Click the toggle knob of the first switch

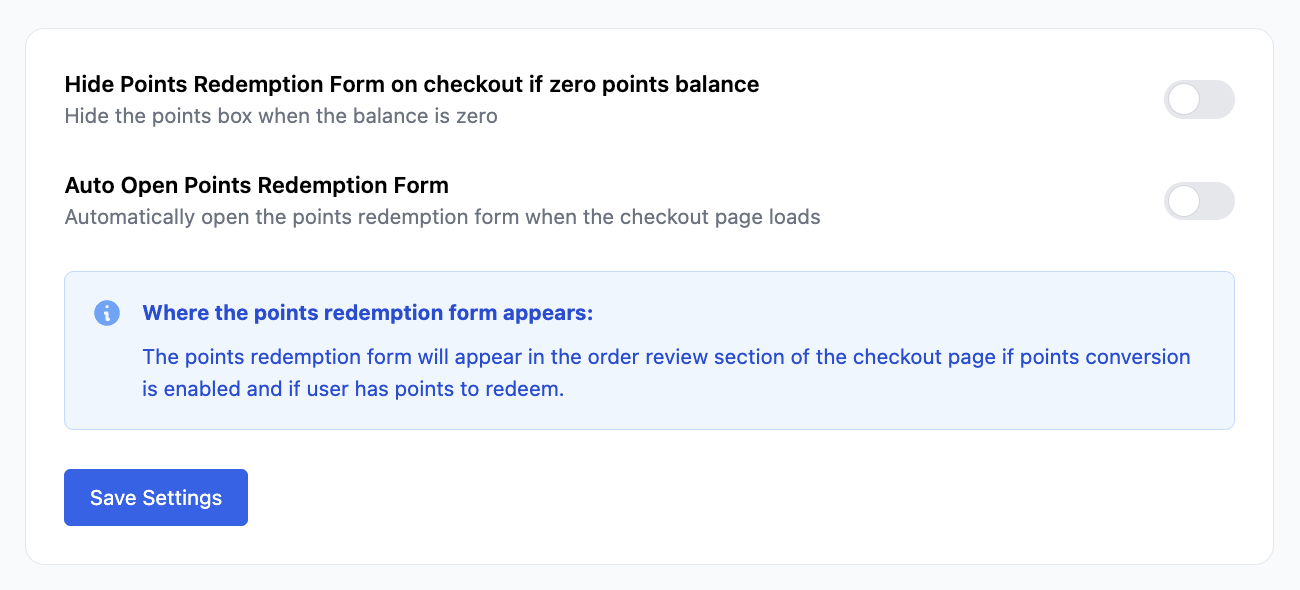[1182, 100]
